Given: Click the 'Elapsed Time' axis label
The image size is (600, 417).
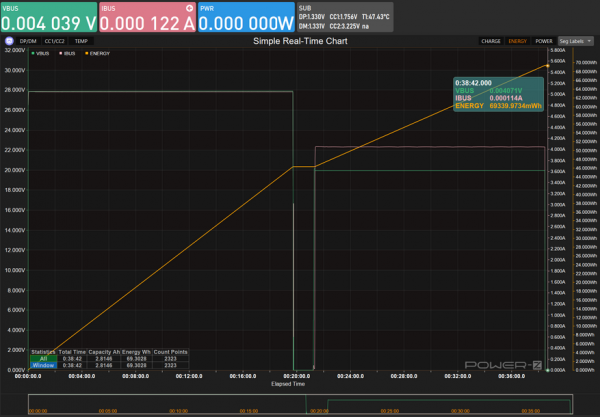Looking at the screenshot, I should [x=288, y=384].
